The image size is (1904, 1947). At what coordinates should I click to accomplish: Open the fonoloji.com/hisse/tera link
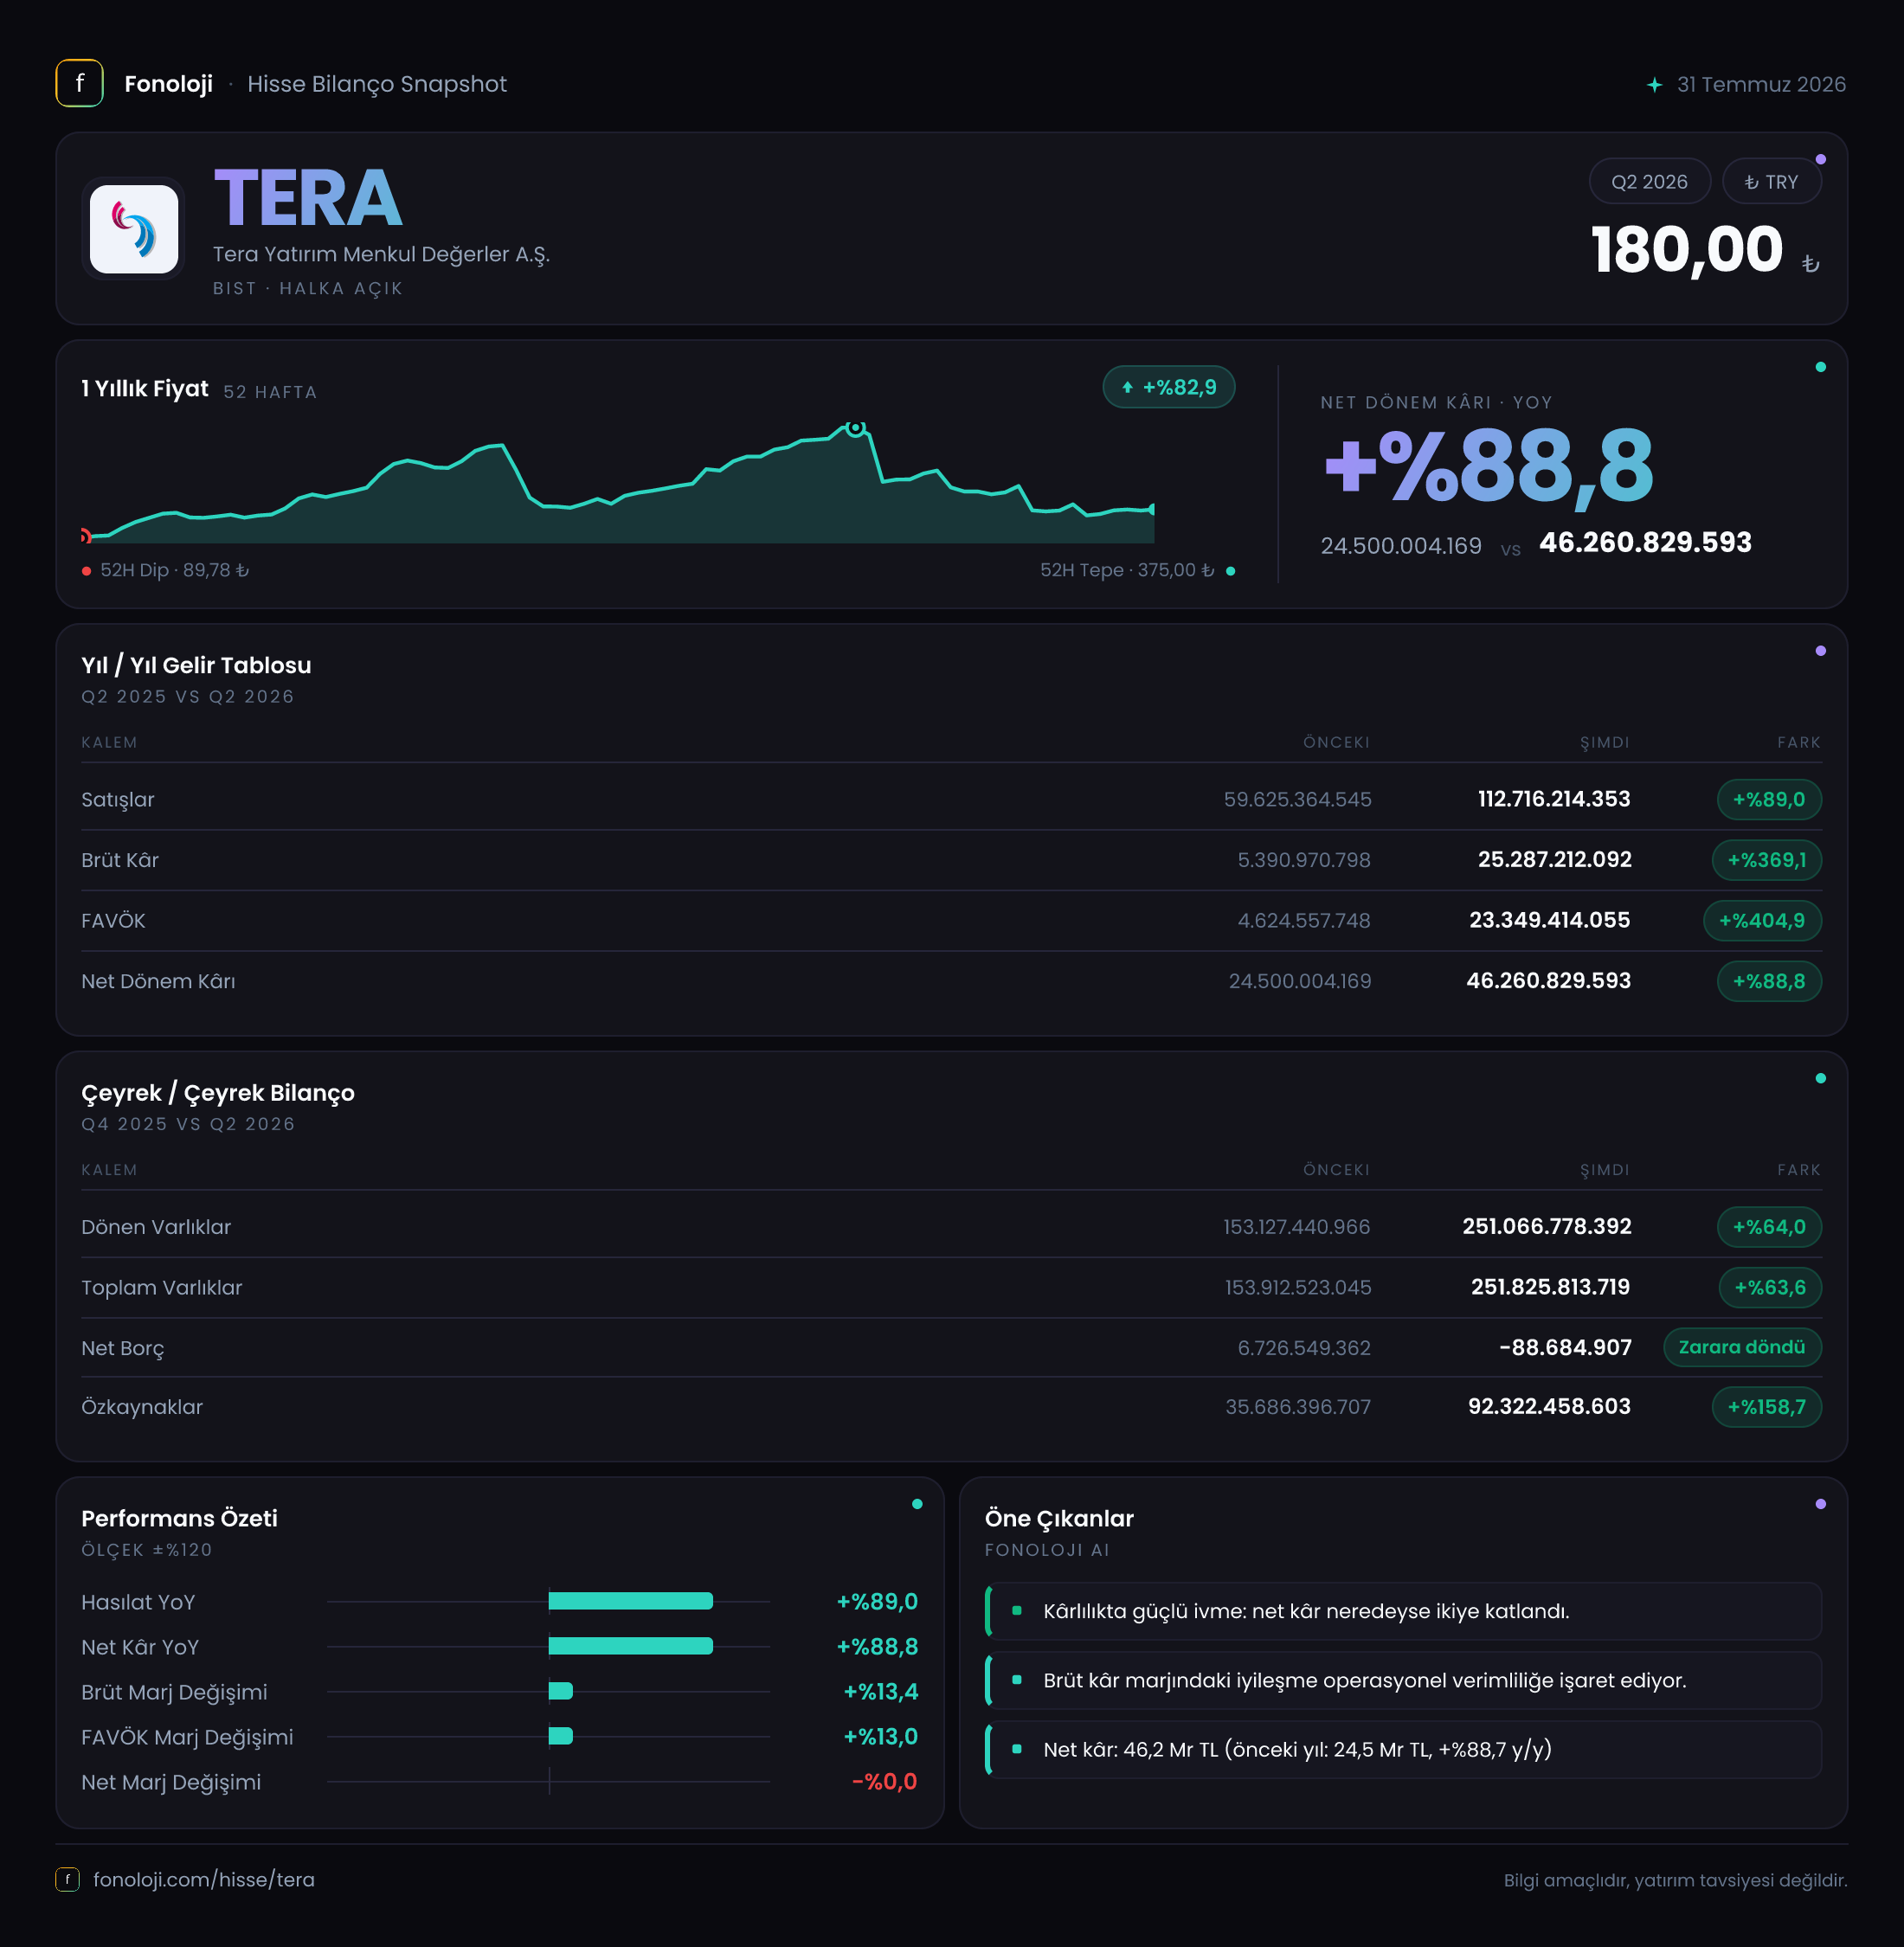(x=204, y=1879)
